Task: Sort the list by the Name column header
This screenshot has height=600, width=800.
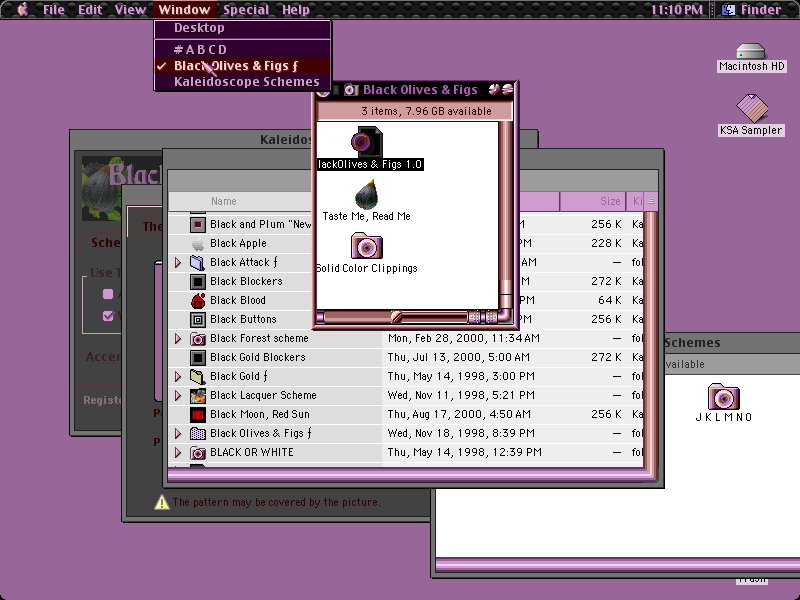Action: coord(240,201)
